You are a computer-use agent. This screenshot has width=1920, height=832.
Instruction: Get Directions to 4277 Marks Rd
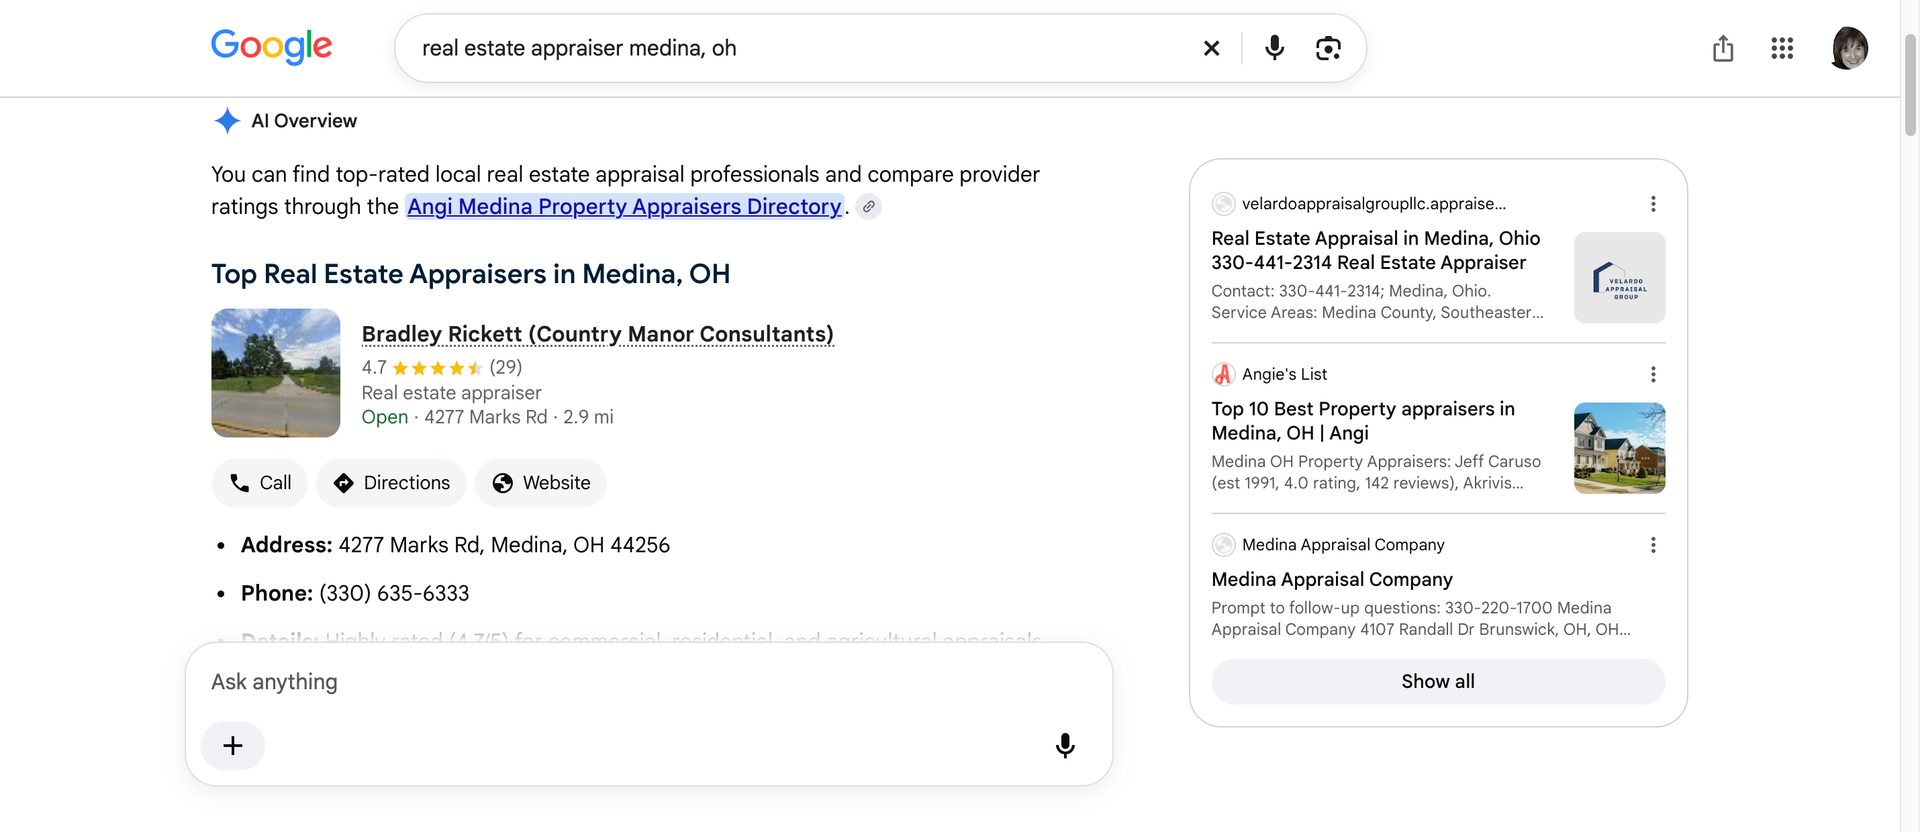point(391,483)
